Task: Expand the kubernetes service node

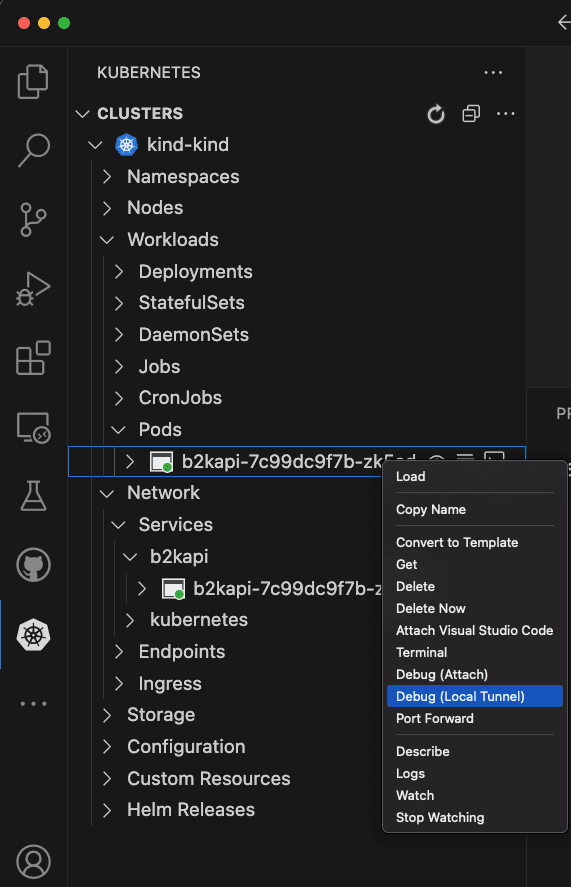Action: click(130, 620)
